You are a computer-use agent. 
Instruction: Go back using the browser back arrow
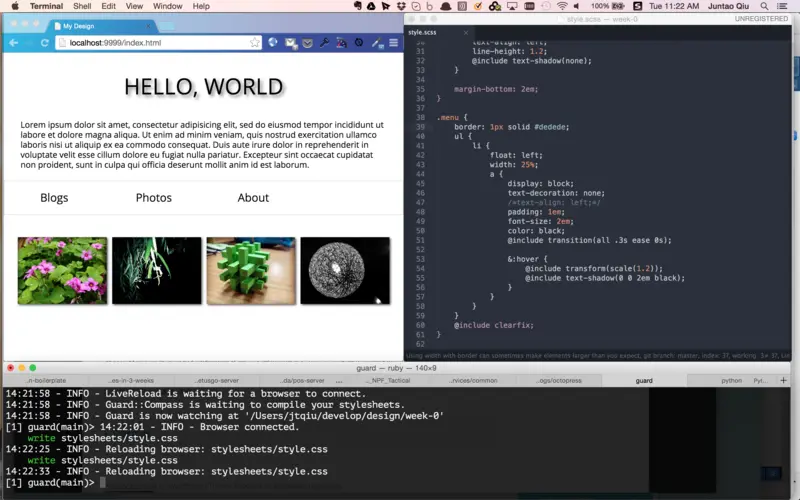(14, 43)
